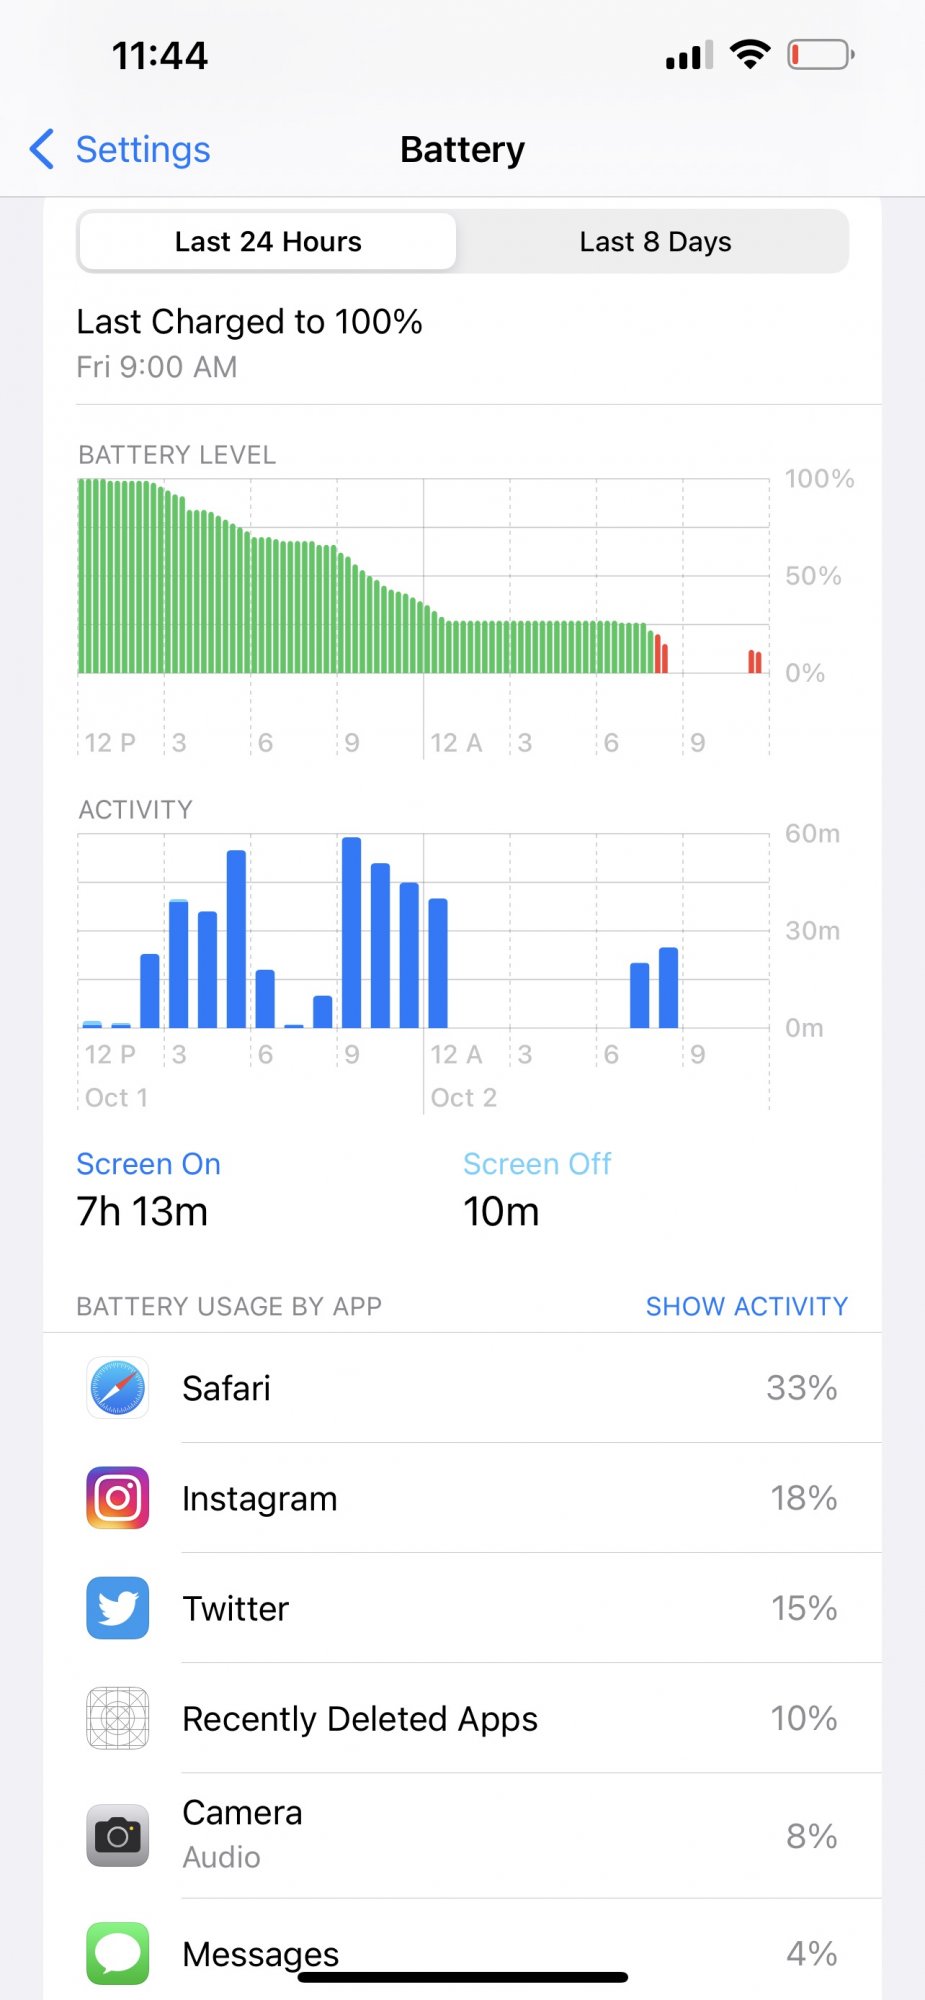Tap the Instagram app icon
This screenshot has height=2000, width=925.
click(118, 1498)
